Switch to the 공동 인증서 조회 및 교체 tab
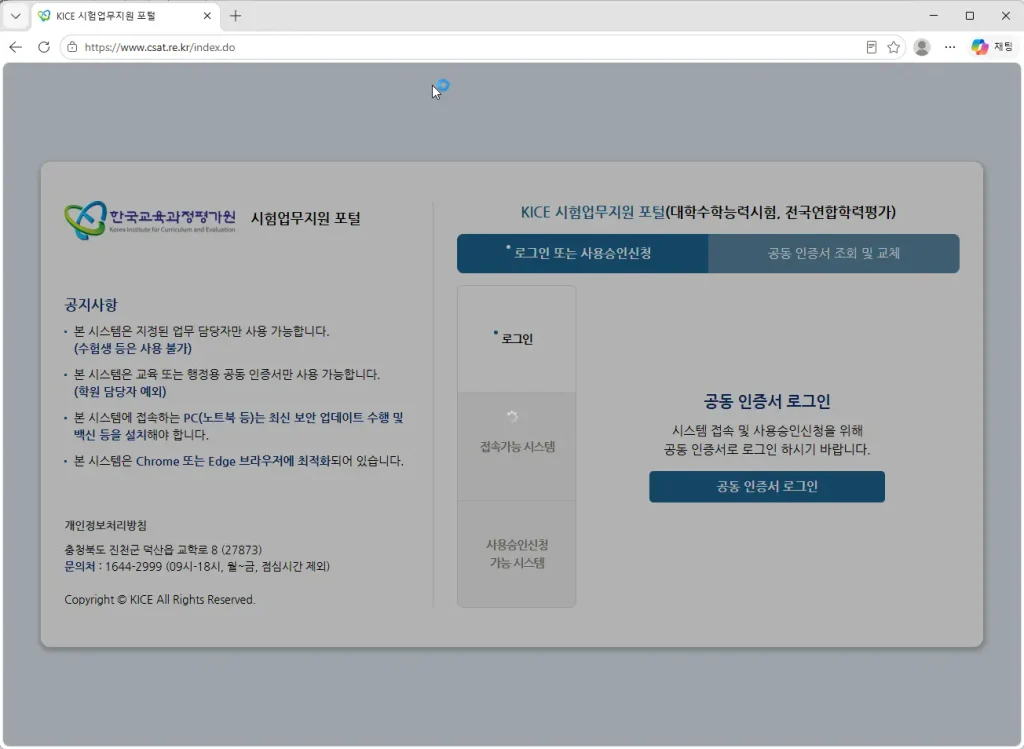The height and width of the screenshot is (749, 1024). (x=833, y=253)
